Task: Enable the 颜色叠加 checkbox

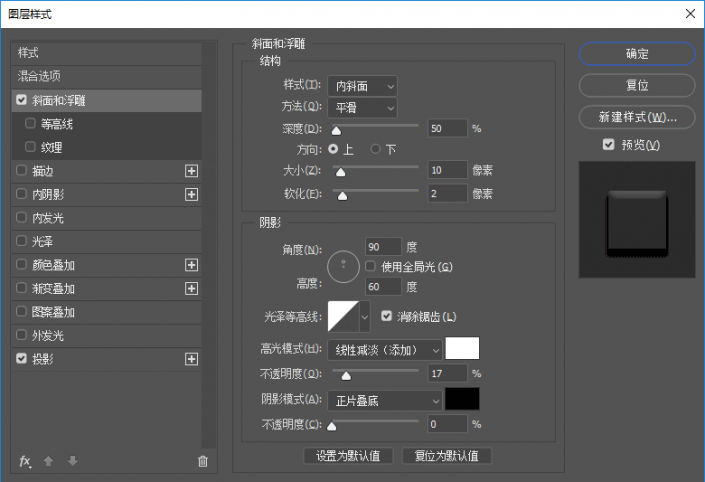Action: 21,264
